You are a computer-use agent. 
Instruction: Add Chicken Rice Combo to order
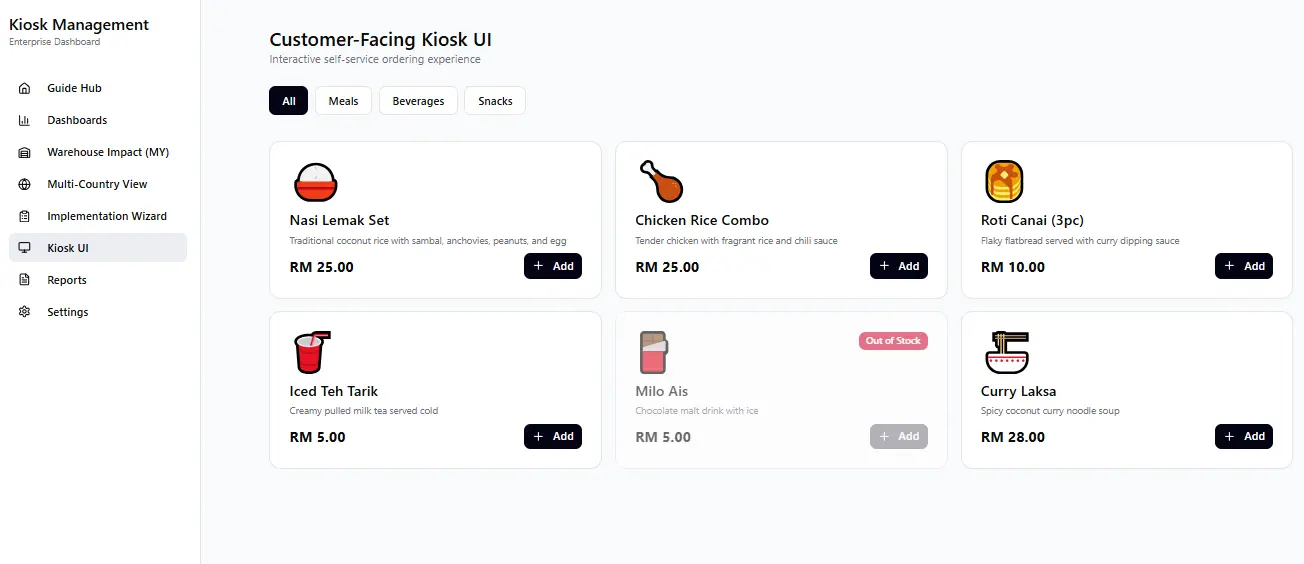899,266
